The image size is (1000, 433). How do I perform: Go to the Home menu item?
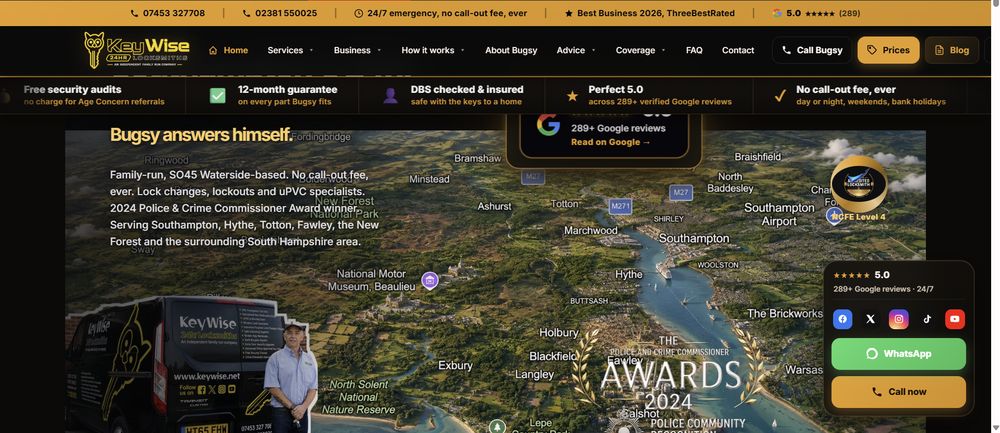[228, 50]
